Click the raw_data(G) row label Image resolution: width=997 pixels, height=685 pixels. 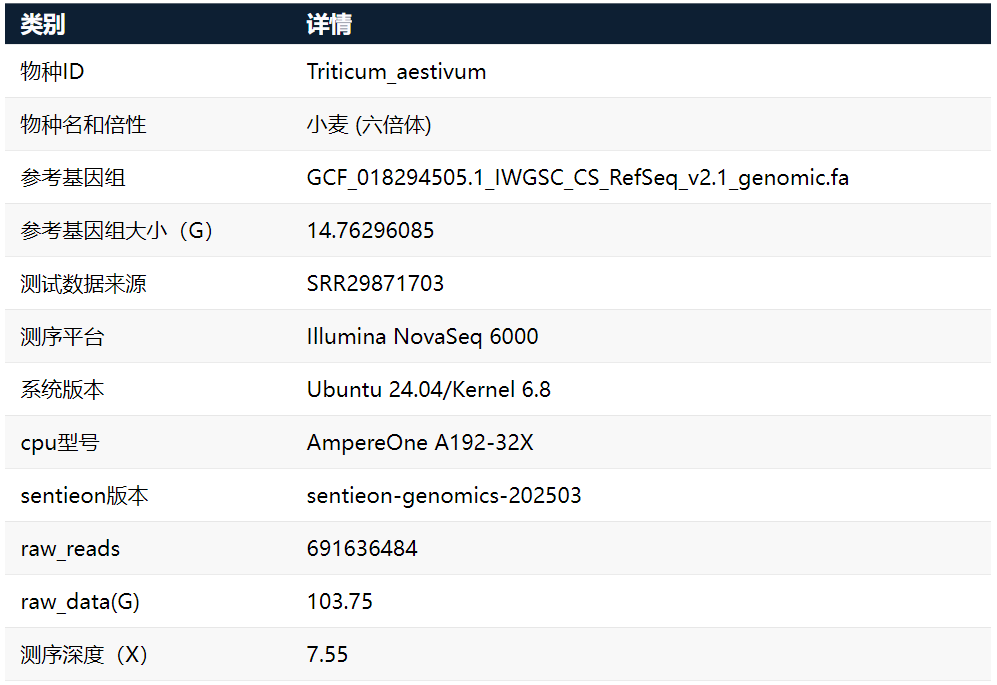(x=80, y=602)
